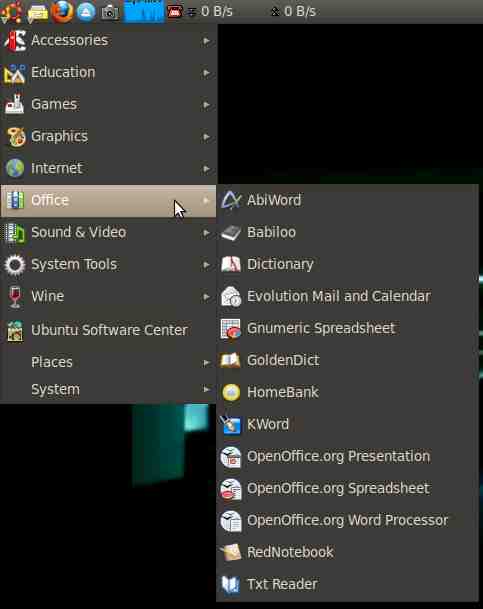483x609 pixels.
Task: Expand the Wine submenu arrow
Action: click(207, 297)
